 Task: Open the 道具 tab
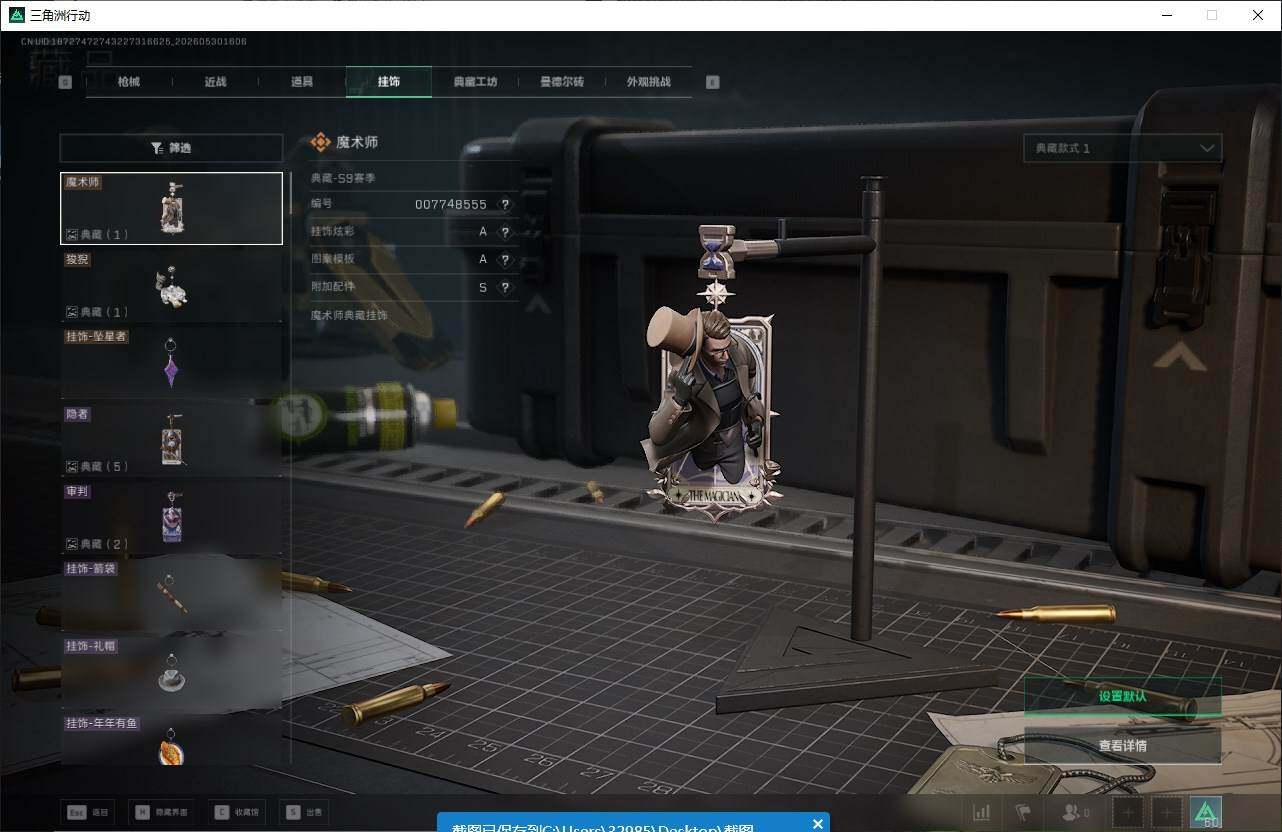point(302,82)
